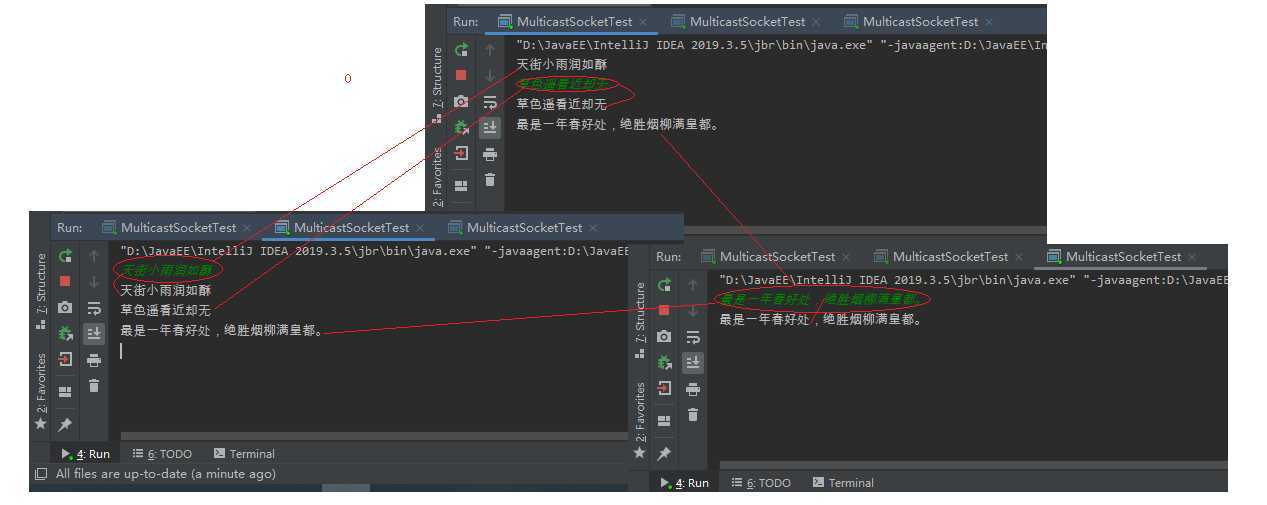This screenshot has width=1267, height=505.
Task: Click the java.exe command line in top window
Action: click(781, 45)
